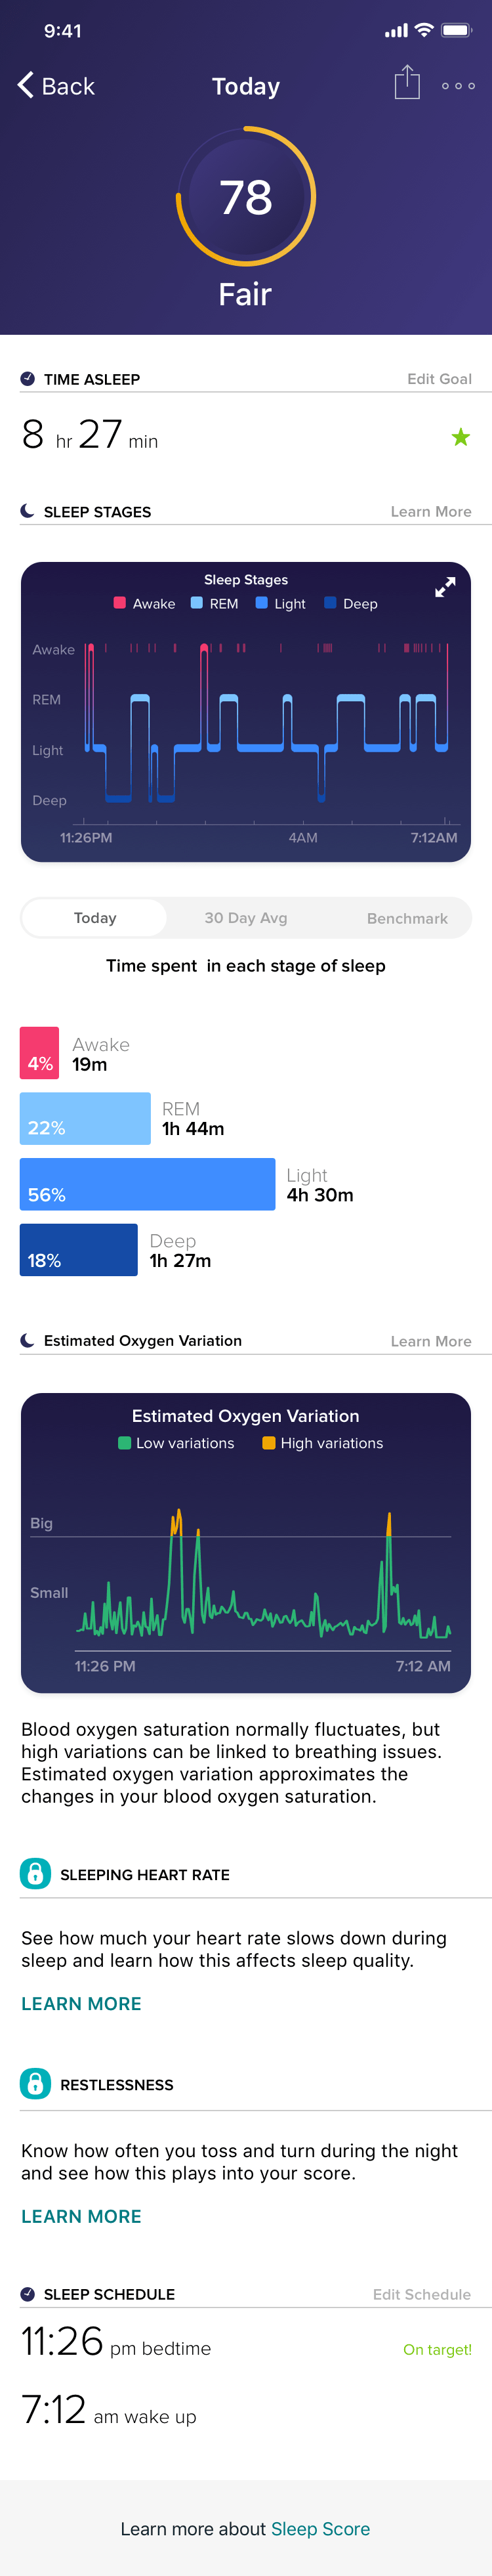Screen dimensions: 492x2576
Task: Tap the lock icon beside Sleeping Heart Rate
Action: (35, 1873)
